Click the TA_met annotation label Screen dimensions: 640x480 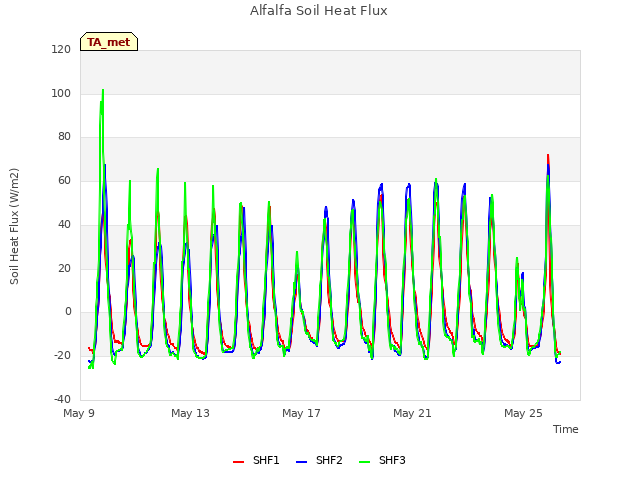(109, 42)
